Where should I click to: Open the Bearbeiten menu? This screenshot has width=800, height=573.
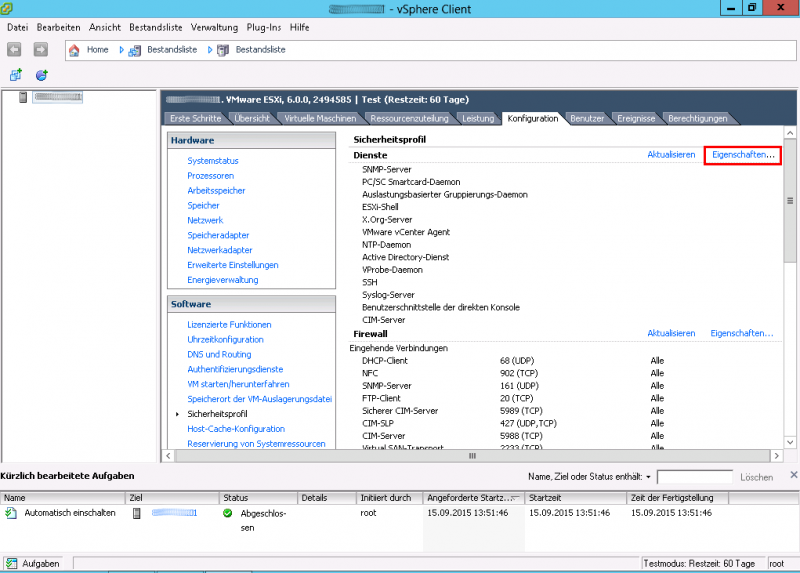pyautogui.click(x=59, y=28)
